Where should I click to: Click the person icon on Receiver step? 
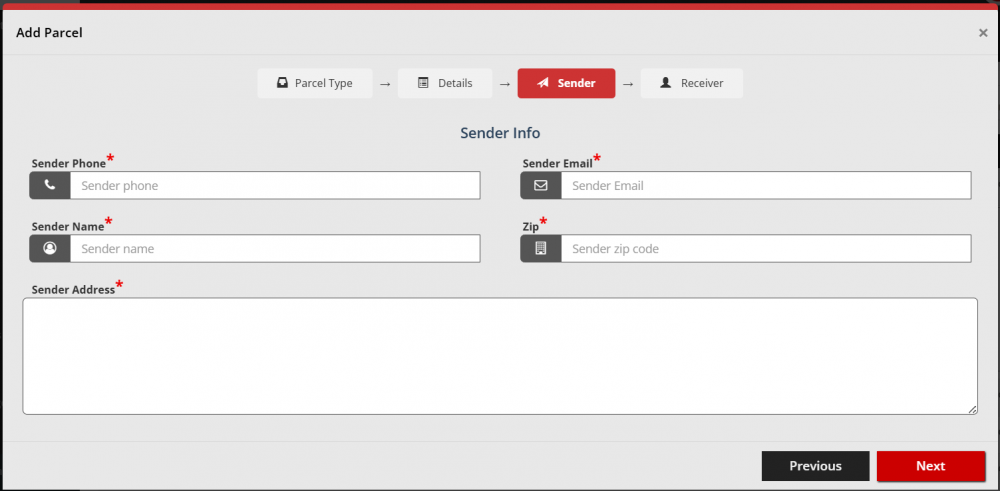665,83
